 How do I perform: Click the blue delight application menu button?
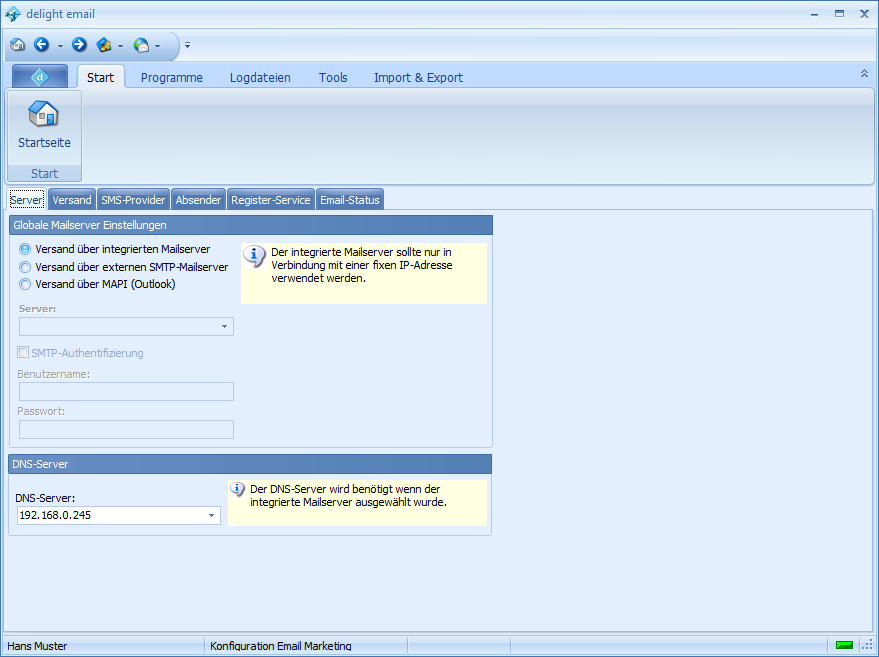tap(40, 77)
